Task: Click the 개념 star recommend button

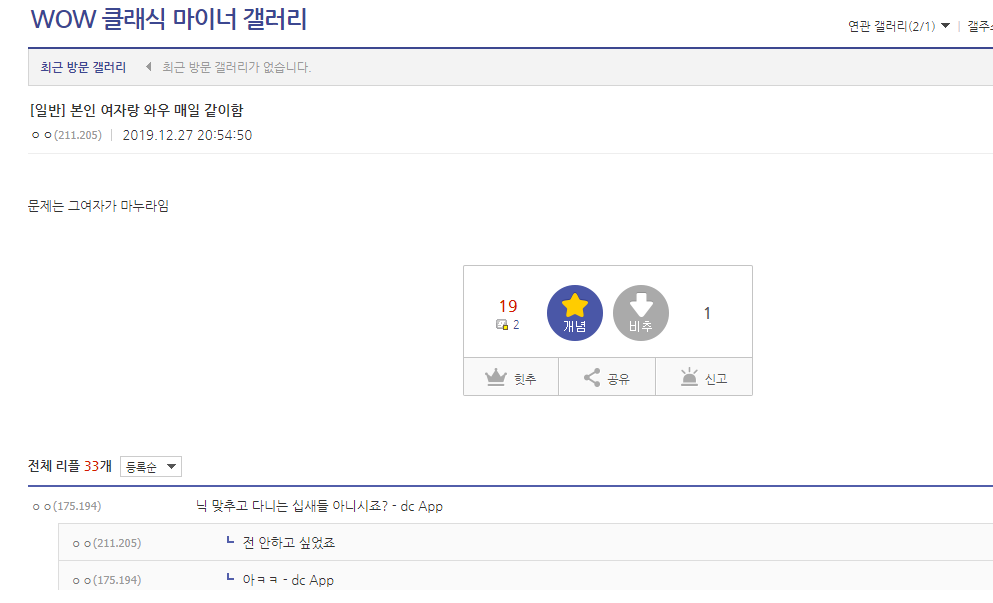Action: coord(574,313)
